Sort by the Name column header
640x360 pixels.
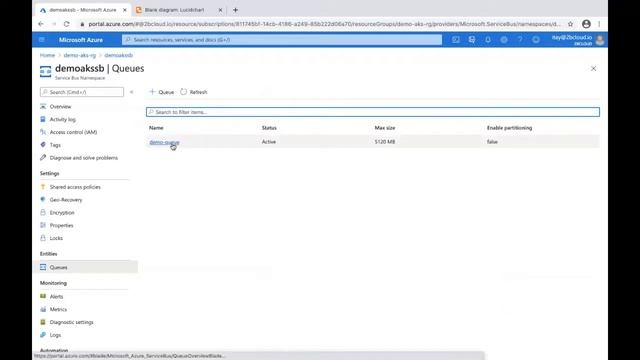click(x=156, y=128)
